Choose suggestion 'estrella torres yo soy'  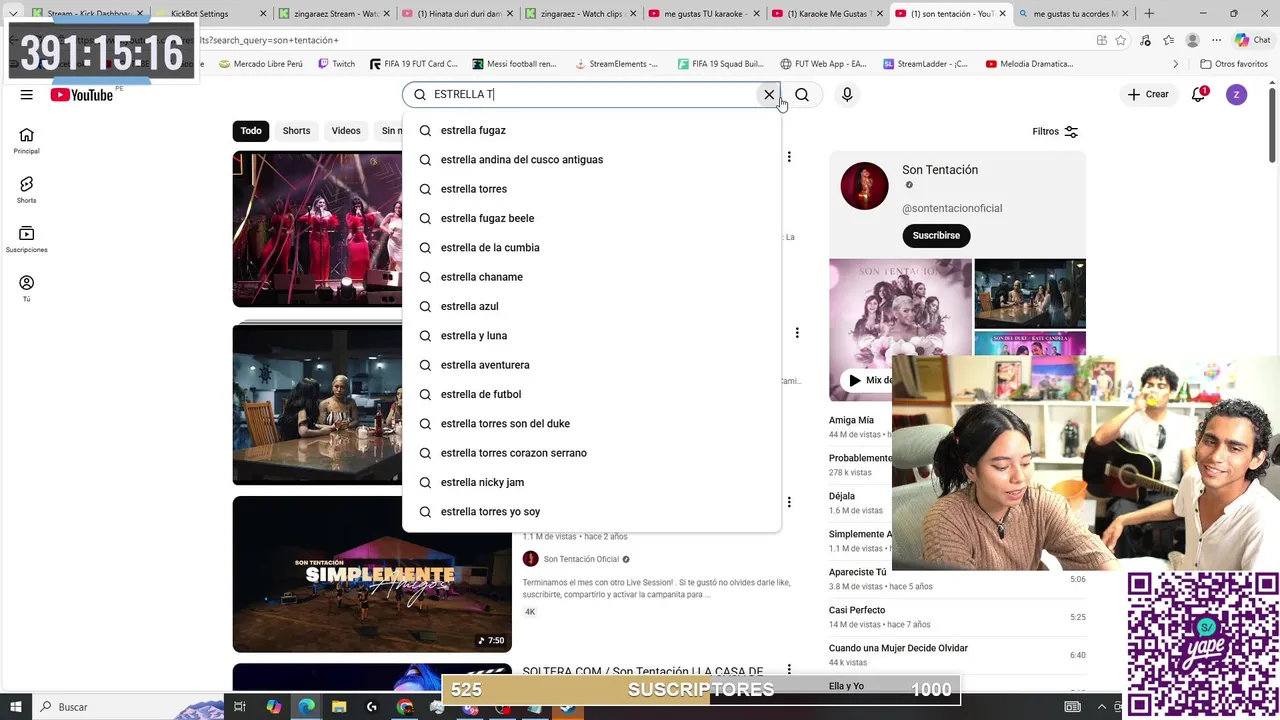point(591,512)
